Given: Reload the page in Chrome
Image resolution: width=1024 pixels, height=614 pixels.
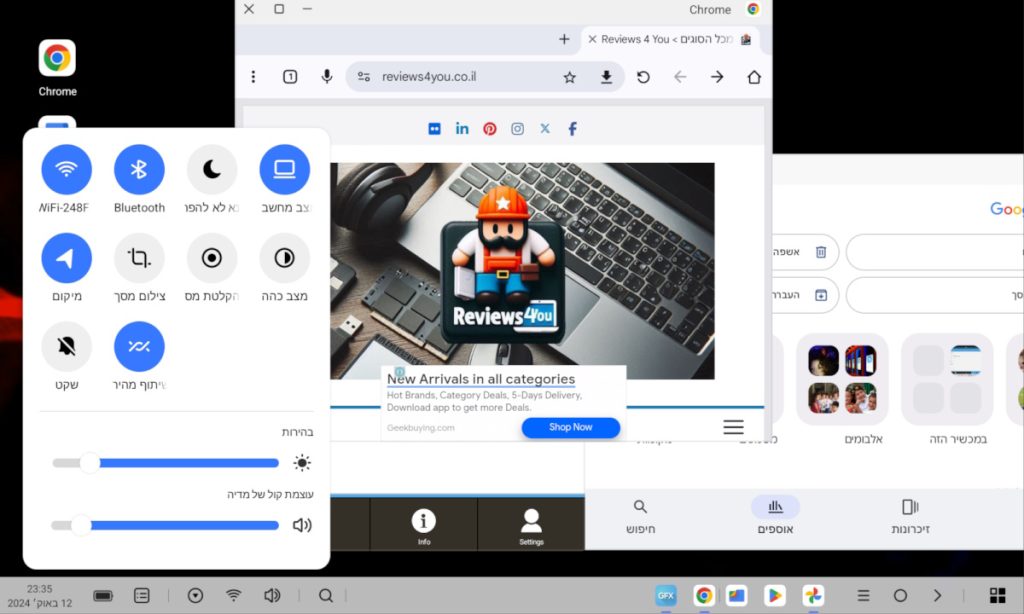Looking at the screenshot, I should pyautogui.click(x=643, y=77).
